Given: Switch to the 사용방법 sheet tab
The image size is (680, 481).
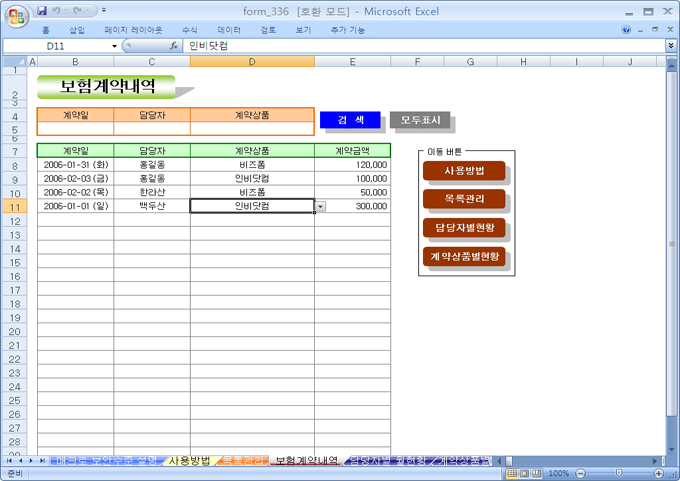Looking at the screenshot, I should [189, 461].
